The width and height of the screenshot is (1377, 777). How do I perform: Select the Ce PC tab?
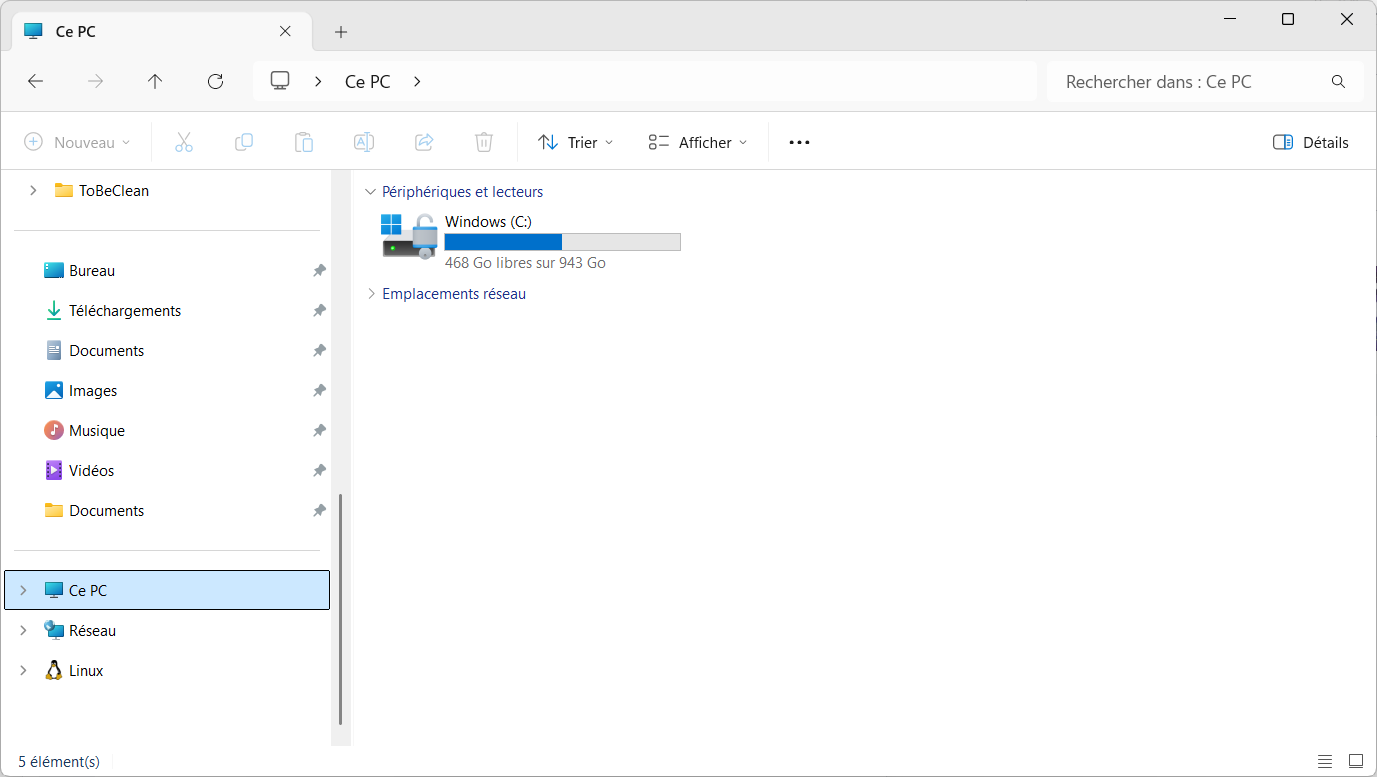[x=160, y=32]
